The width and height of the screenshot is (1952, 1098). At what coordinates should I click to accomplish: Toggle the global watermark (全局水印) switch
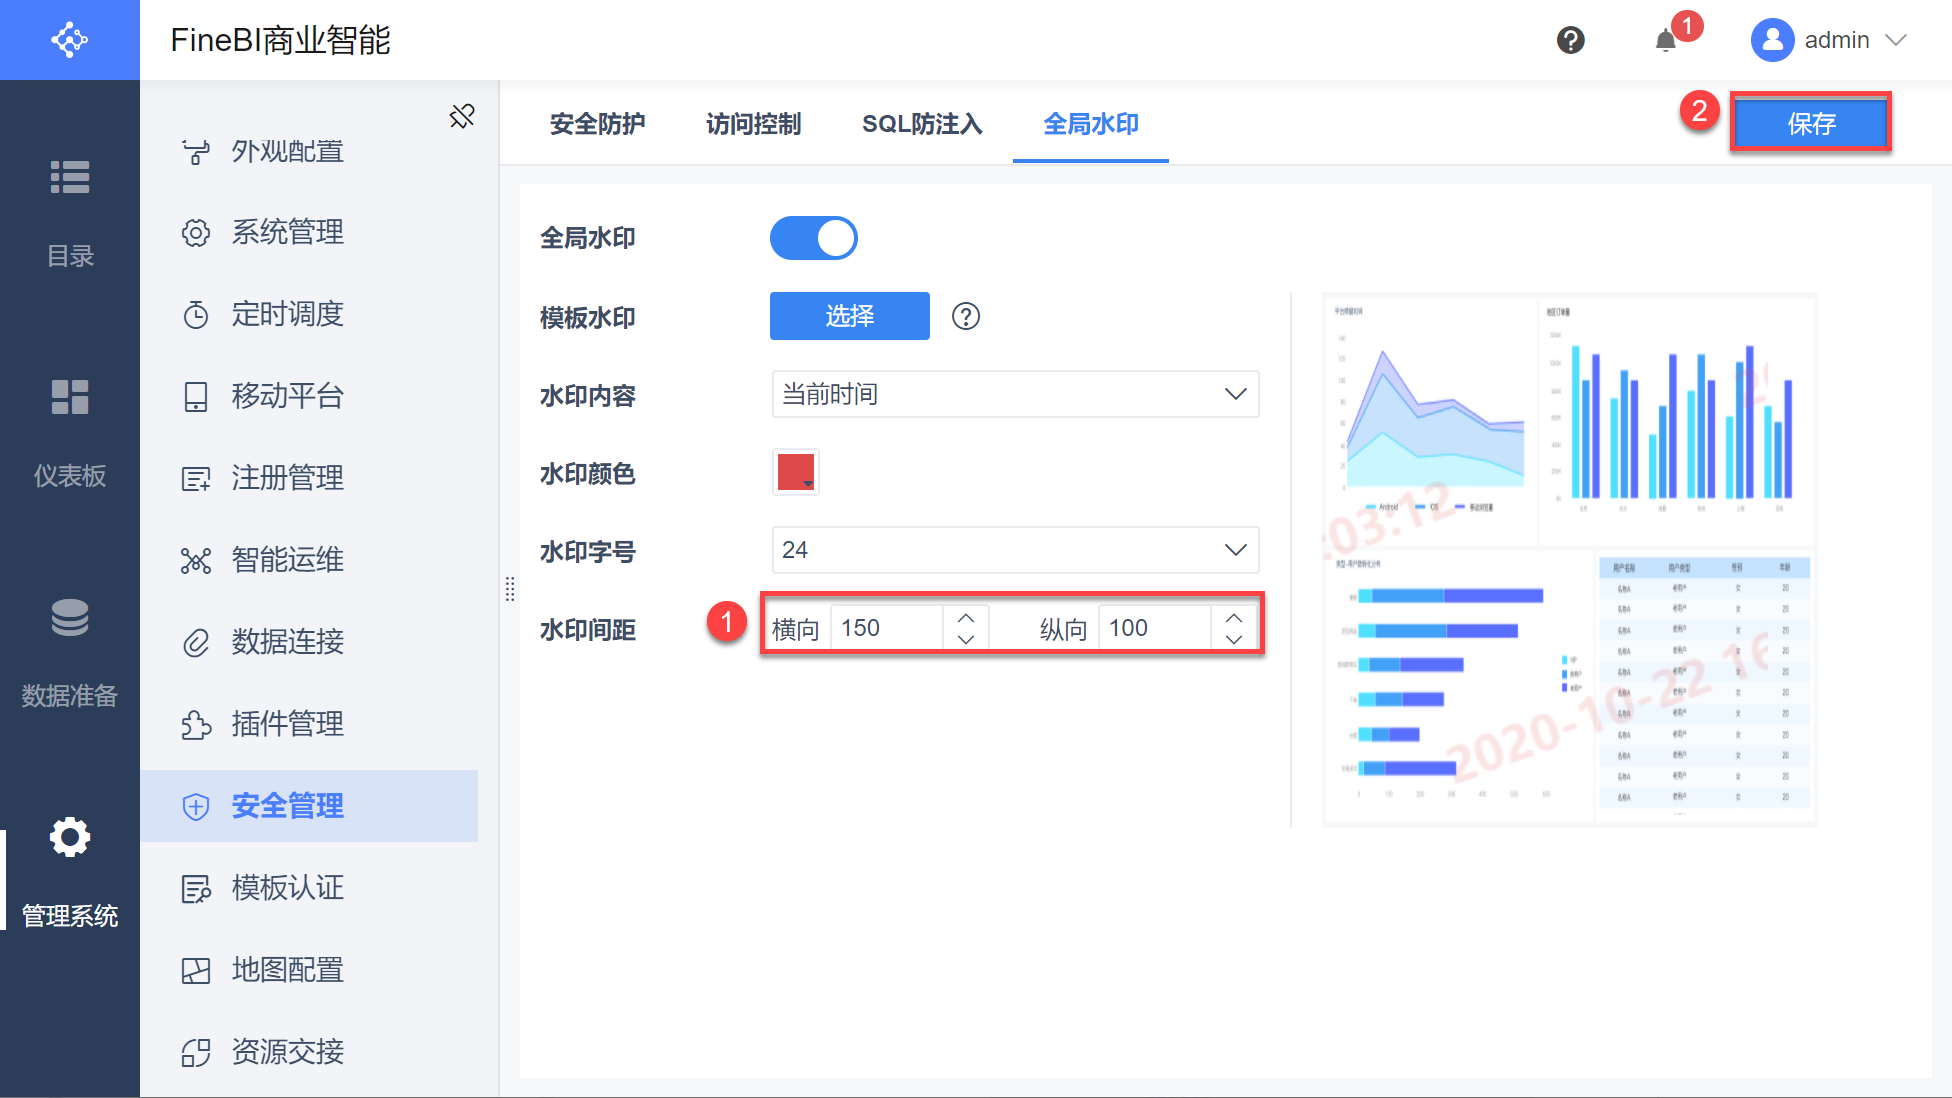pyautogui.click(x=813, y=238)
